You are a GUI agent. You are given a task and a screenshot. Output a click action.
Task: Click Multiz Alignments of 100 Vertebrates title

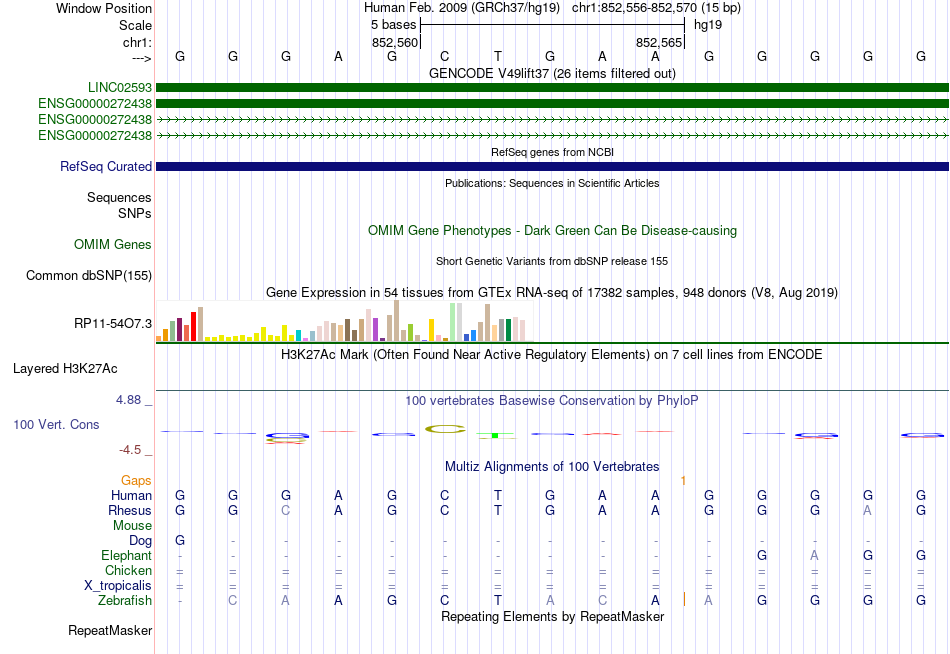coord(552,467)
